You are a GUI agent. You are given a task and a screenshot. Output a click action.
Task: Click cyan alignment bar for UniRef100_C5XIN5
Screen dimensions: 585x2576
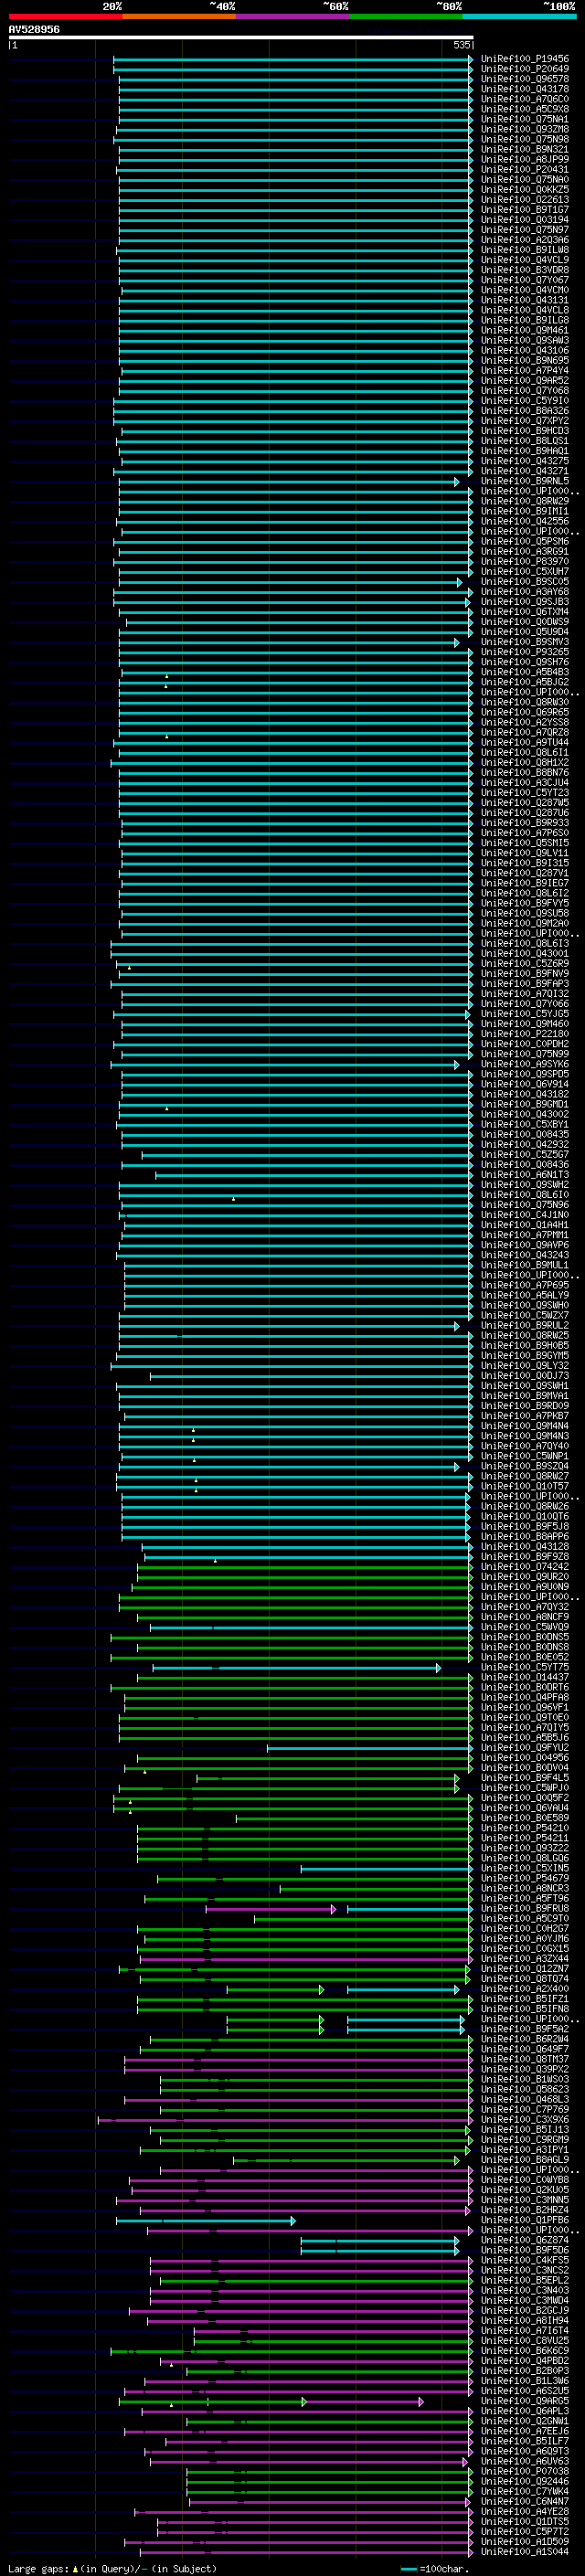pos(385,1869)
